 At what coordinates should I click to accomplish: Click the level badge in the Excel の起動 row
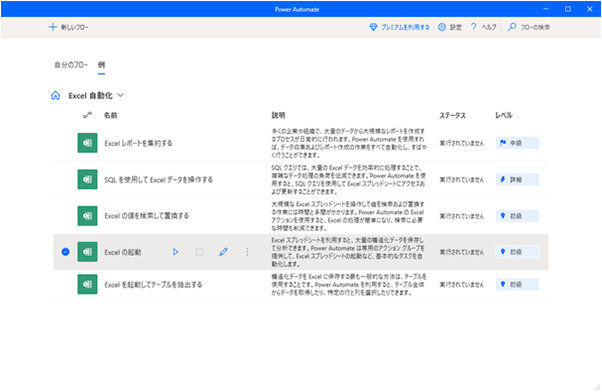pyautogui.click(x=517, y=252)
